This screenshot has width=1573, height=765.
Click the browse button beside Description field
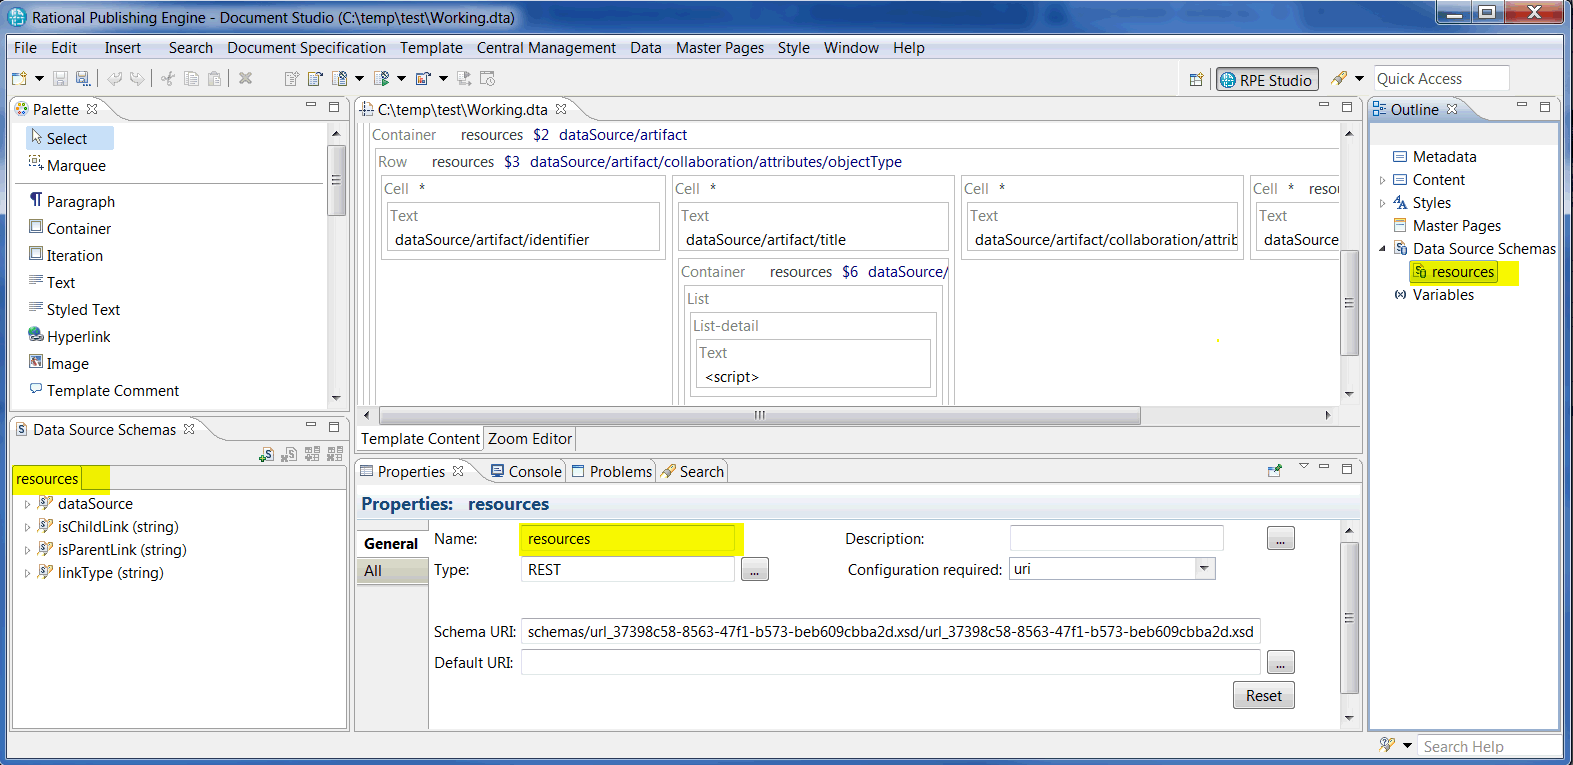(x=1281, y=539)
